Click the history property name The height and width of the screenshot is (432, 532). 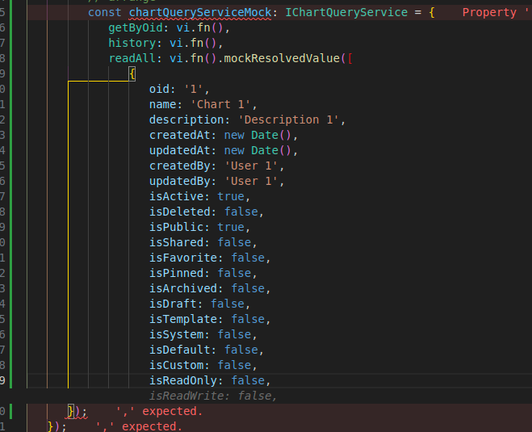click(132, 43)
